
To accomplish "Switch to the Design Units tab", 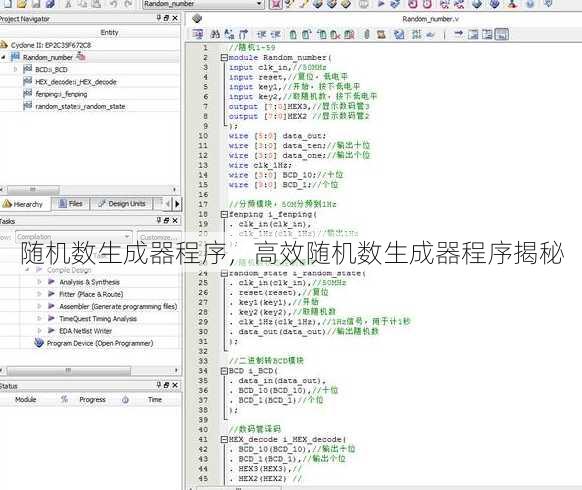I will pyautogui.click(x=122, y=204).
